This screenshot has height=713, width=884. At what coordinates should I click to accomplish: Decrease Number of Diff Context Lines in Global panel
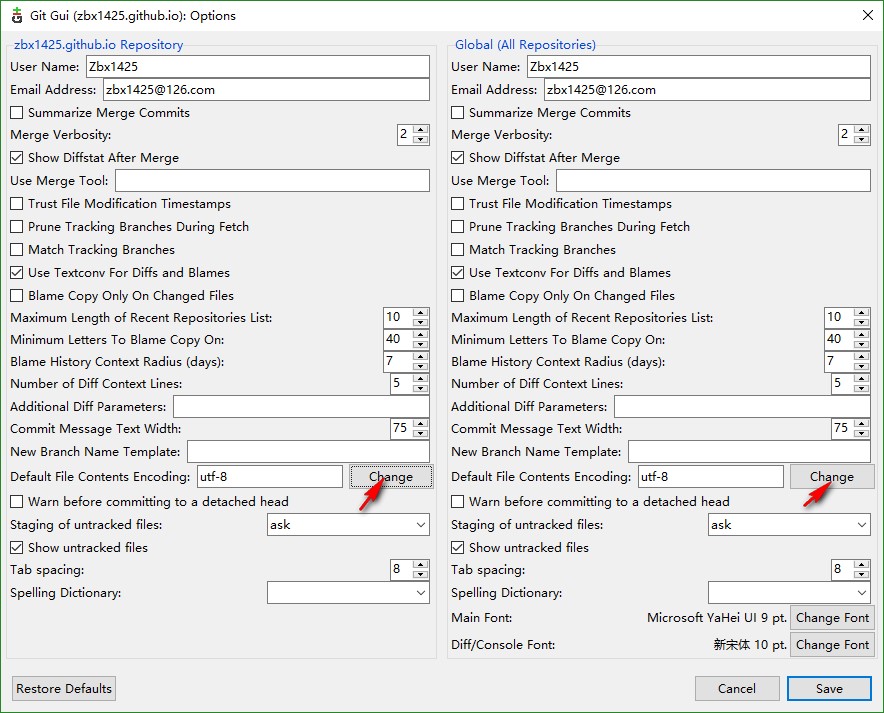pos(861,388)
